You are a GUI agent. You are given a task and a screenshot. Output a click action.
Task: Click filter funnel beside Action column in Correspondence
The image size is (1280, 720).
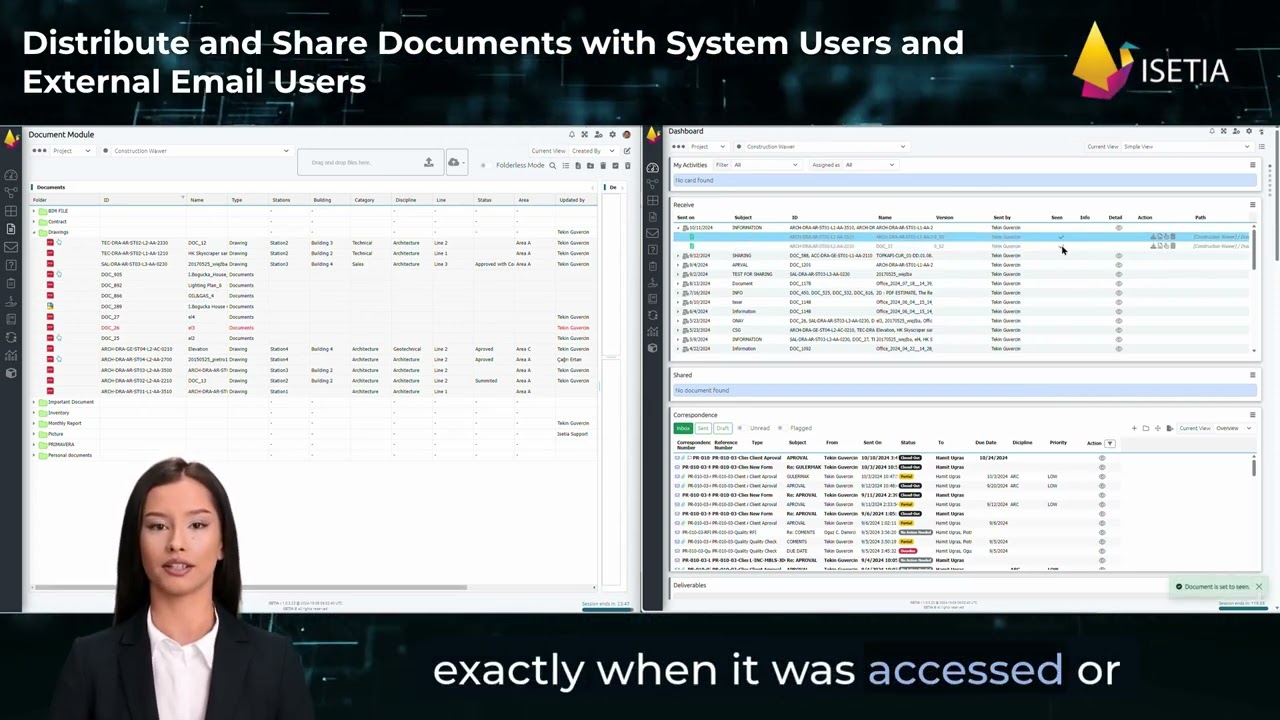1110,443
